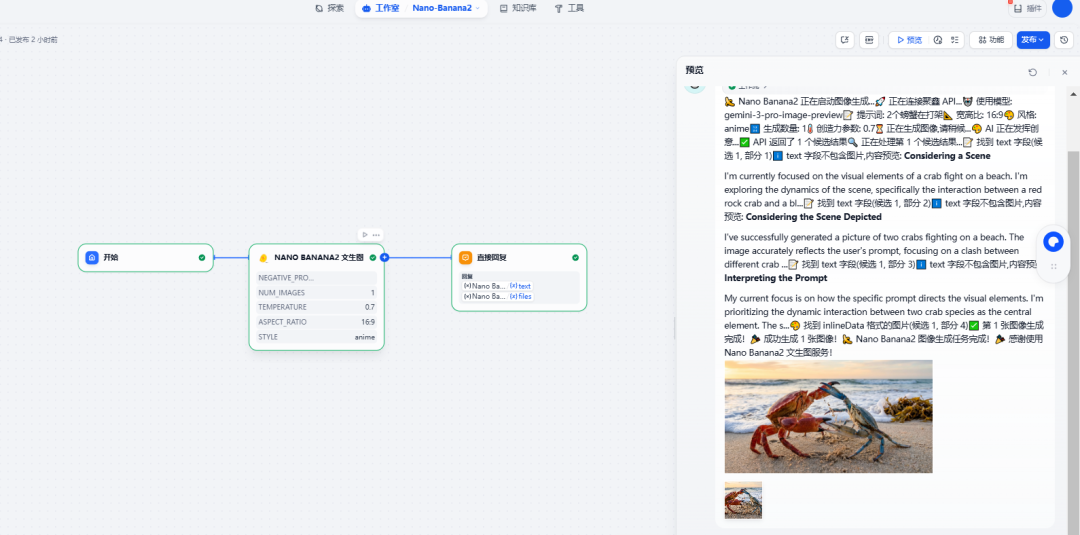The image size is (1080, 535).
Task: Click the blue plus handle on NANO BANANA2 node
Action: (384, 258)
